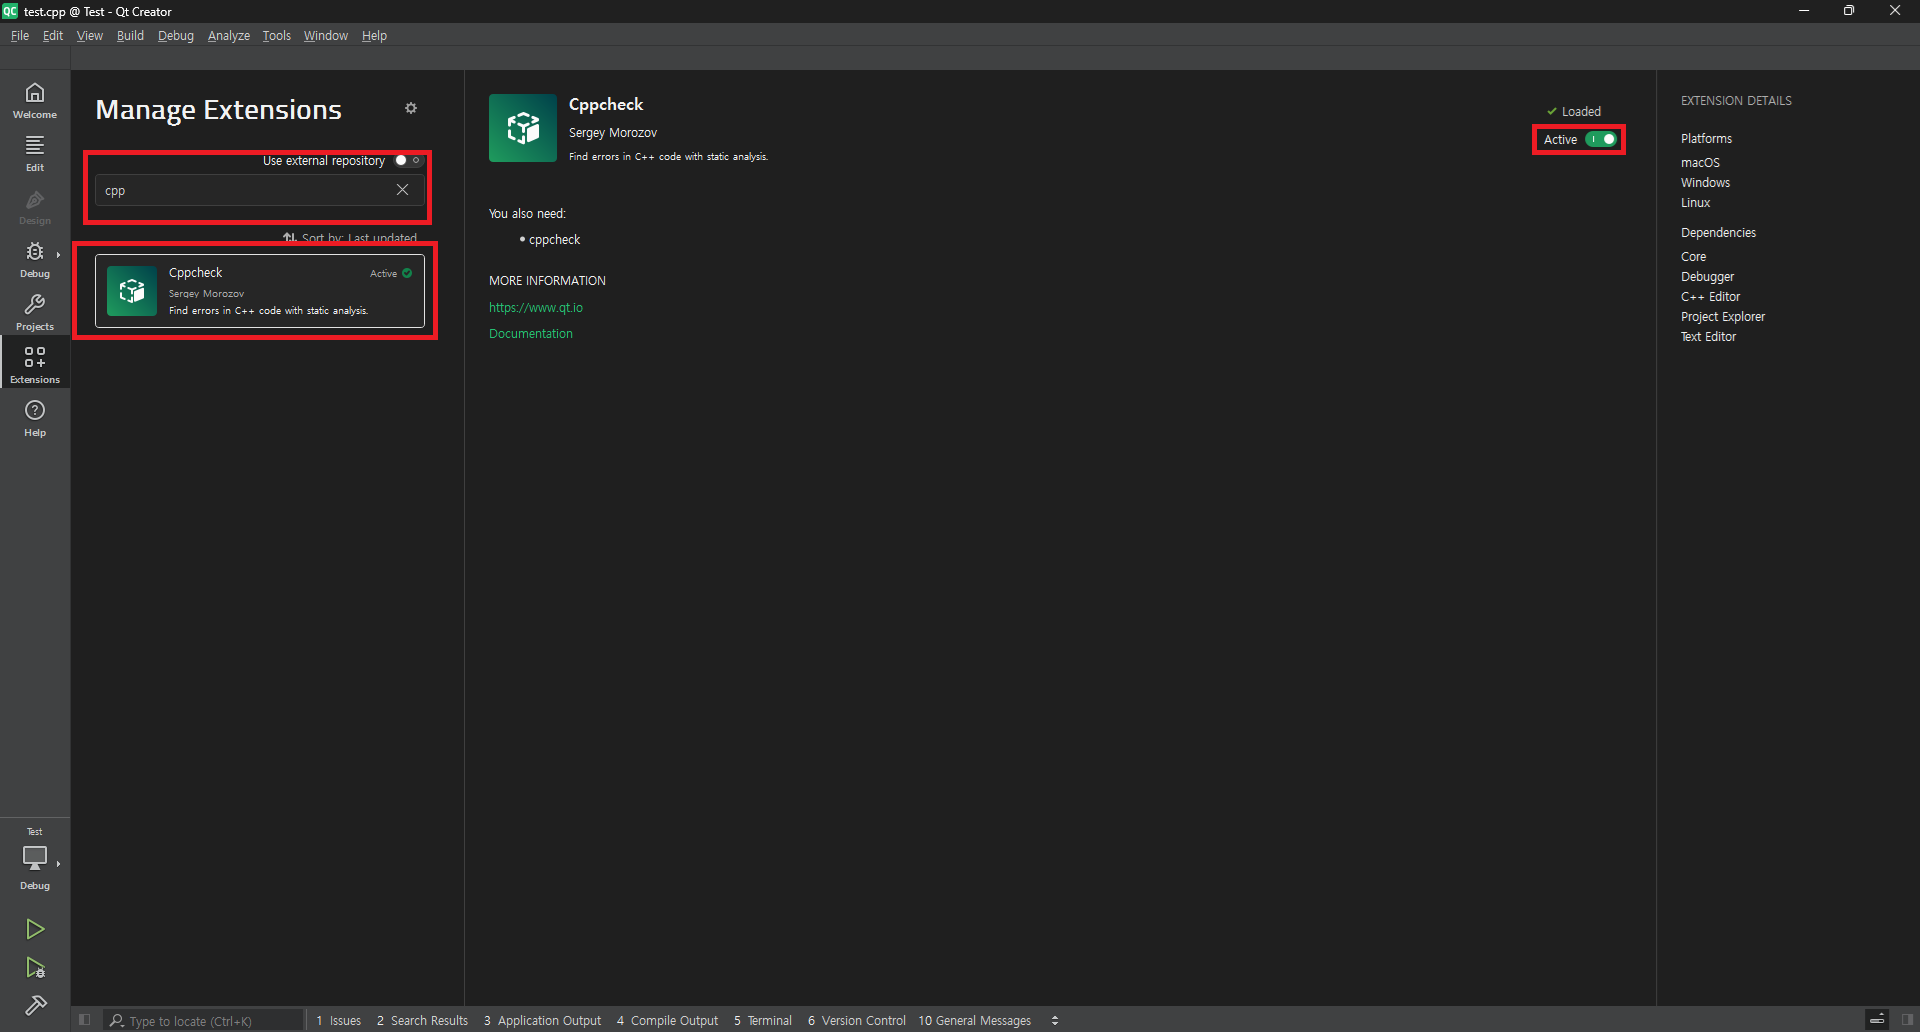Show the Application Output pane

pos(542,1020)
